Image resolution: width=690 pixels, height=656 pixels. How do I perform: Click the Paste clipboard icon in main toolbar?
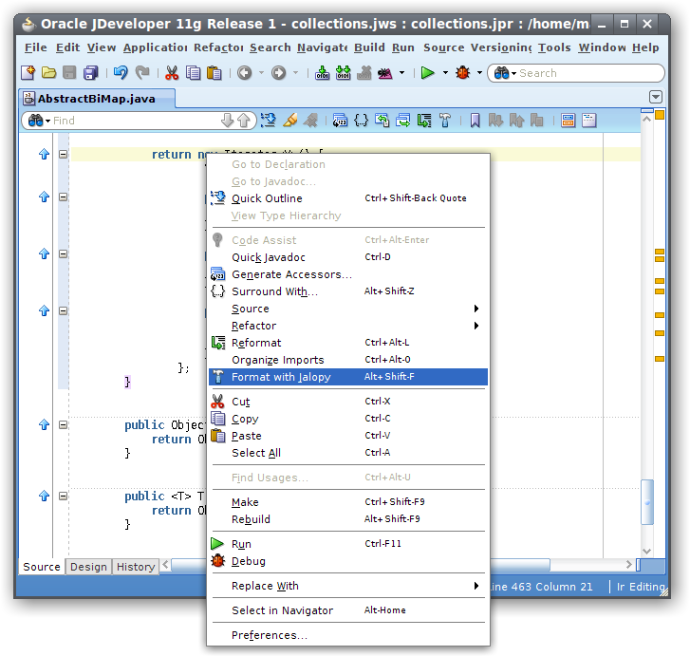[214, 73]
